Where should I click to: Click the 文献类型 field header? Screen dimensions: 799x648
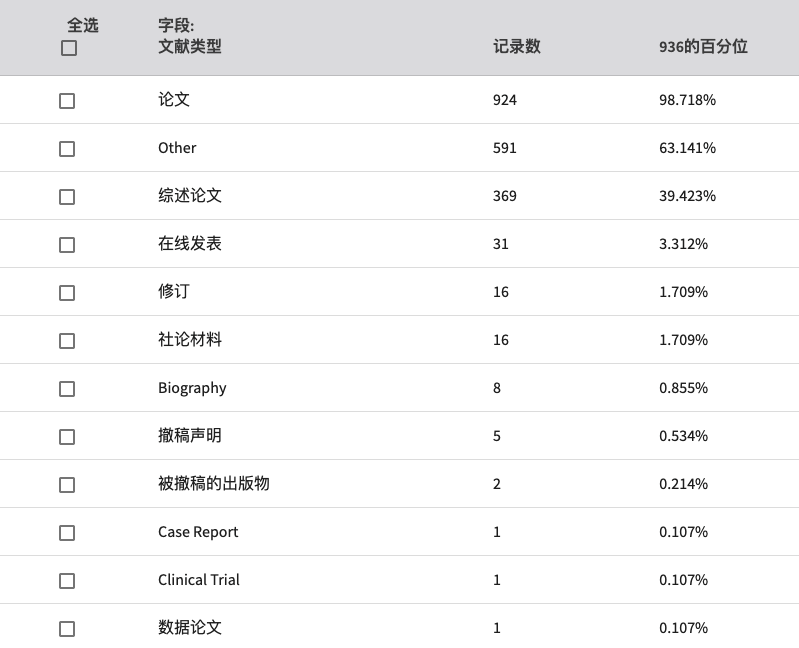tap(190, 46)
